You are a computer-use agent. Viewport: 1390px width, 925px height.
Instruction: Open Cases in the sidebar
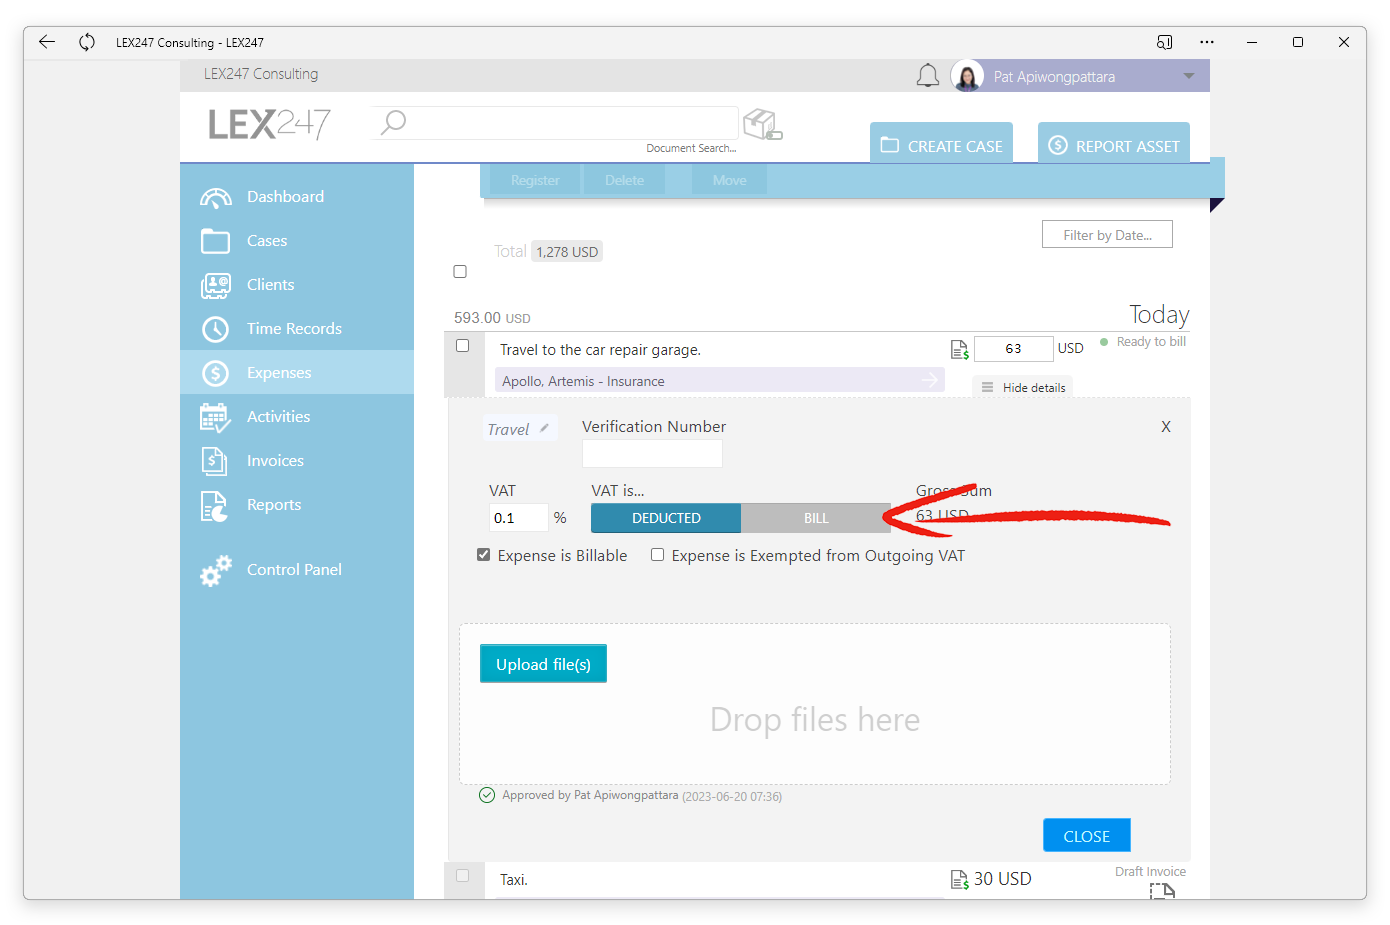coord(267,241)
